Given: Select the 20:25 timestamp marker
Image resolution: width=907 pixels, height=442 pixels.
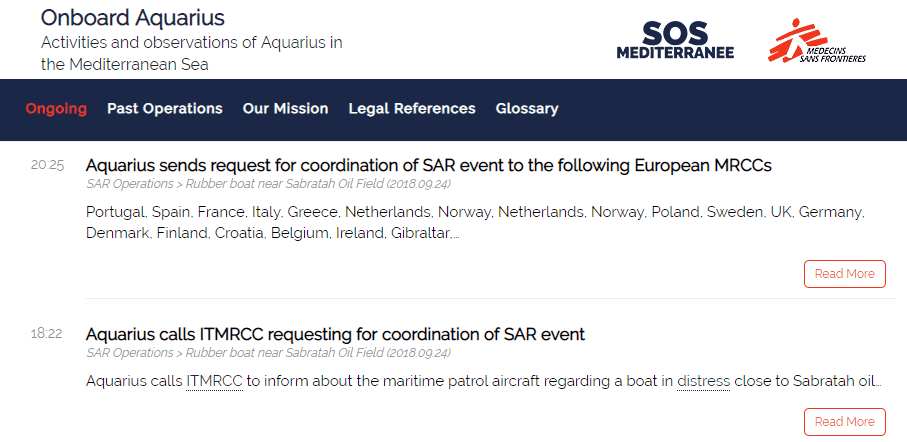Looking at the screenshot, I should (x=47, y=165).
